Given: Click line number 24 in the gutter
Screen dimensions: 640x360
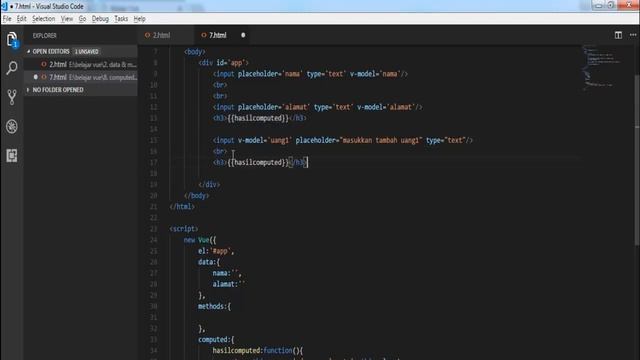Looking at the screenshot, I should pyautogui.click(x=153, y=240).
